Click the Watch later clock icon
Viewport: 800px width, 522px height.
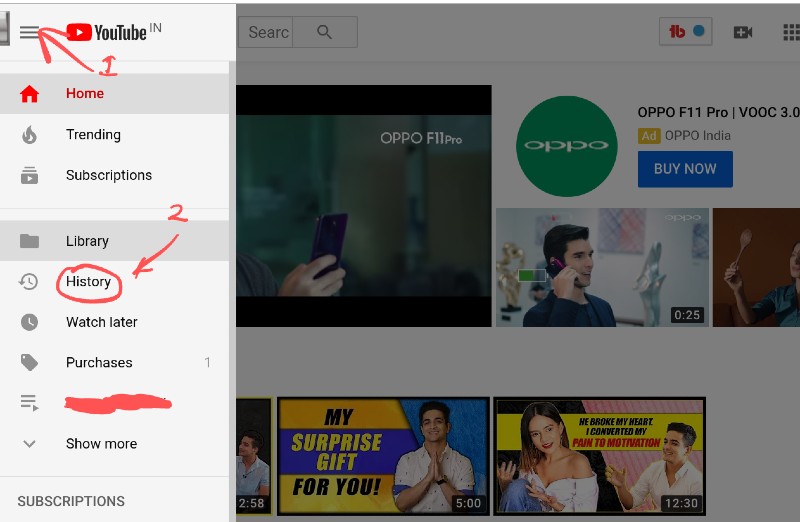coord(29,322)
